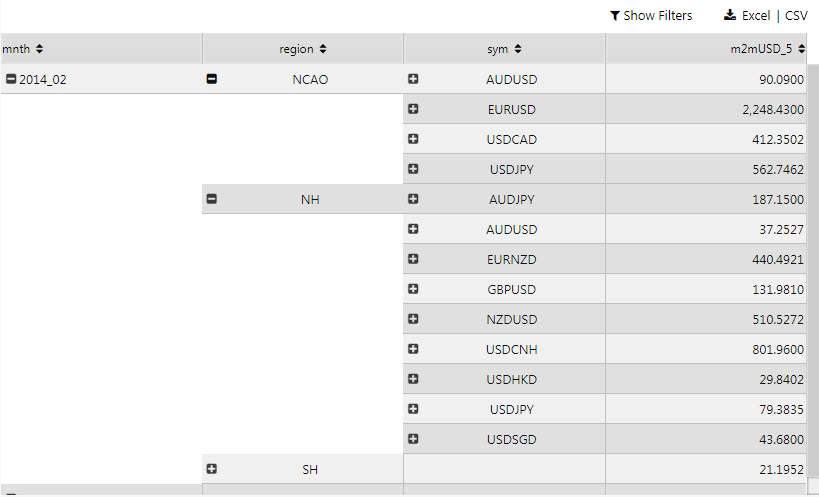Image resolution: width=819 pixels, height=497 pixels.
Task: Click the GBPUSD symbol cell
Action: pyautogui.click(x=511, y=289)
